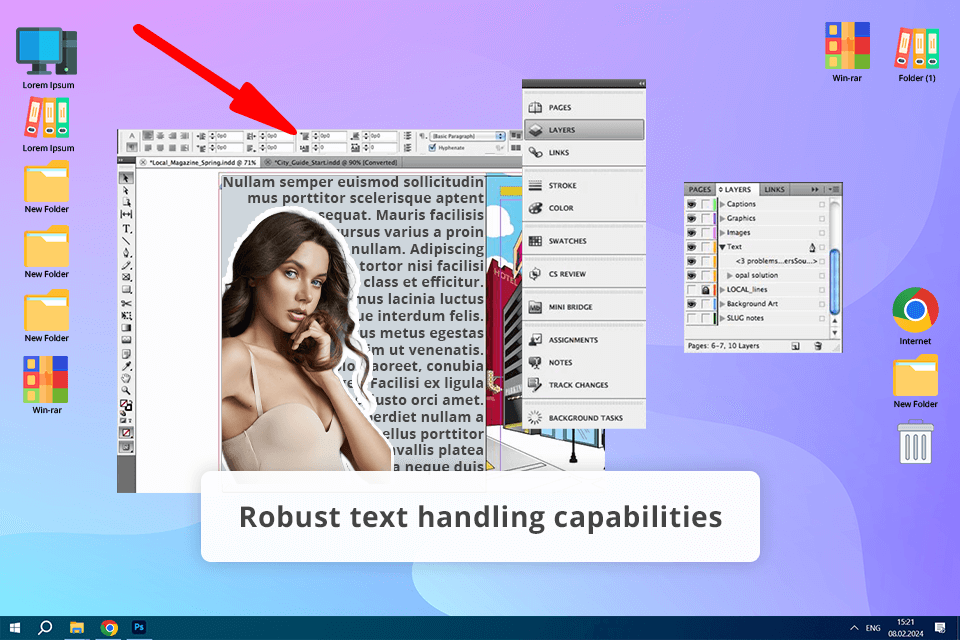The height and width of the screenshot is (640, 960).
Task: Select the Eyedropper tool
Action: click(126, 366)
